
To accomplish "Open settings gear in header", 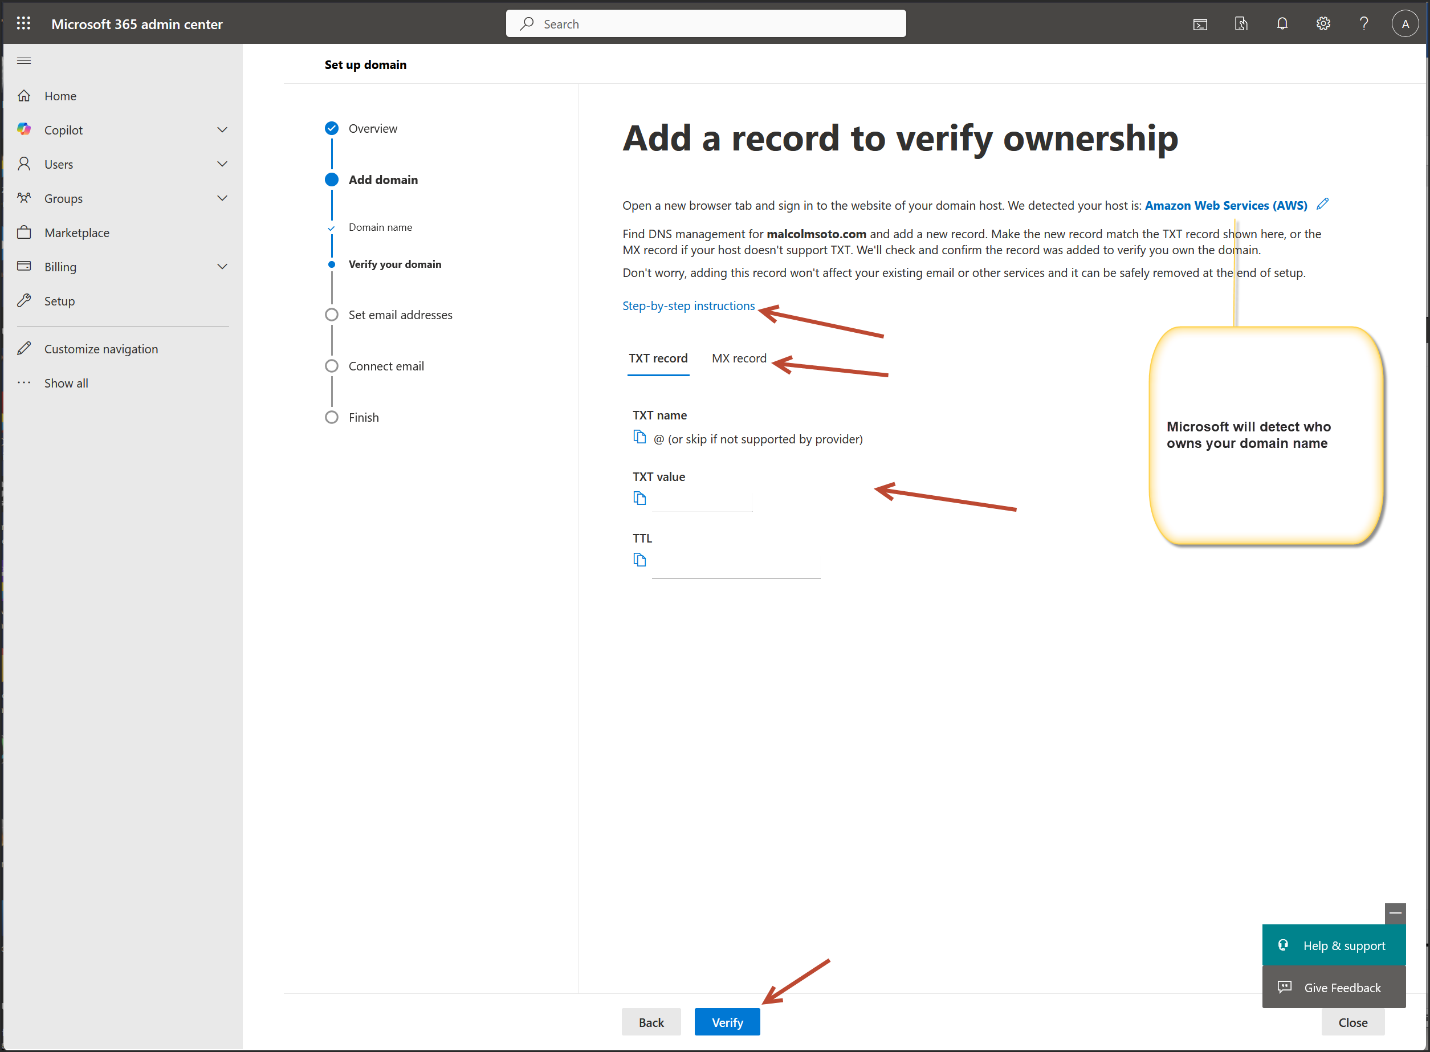I will pyautogui.click(x=1323, y=24).
